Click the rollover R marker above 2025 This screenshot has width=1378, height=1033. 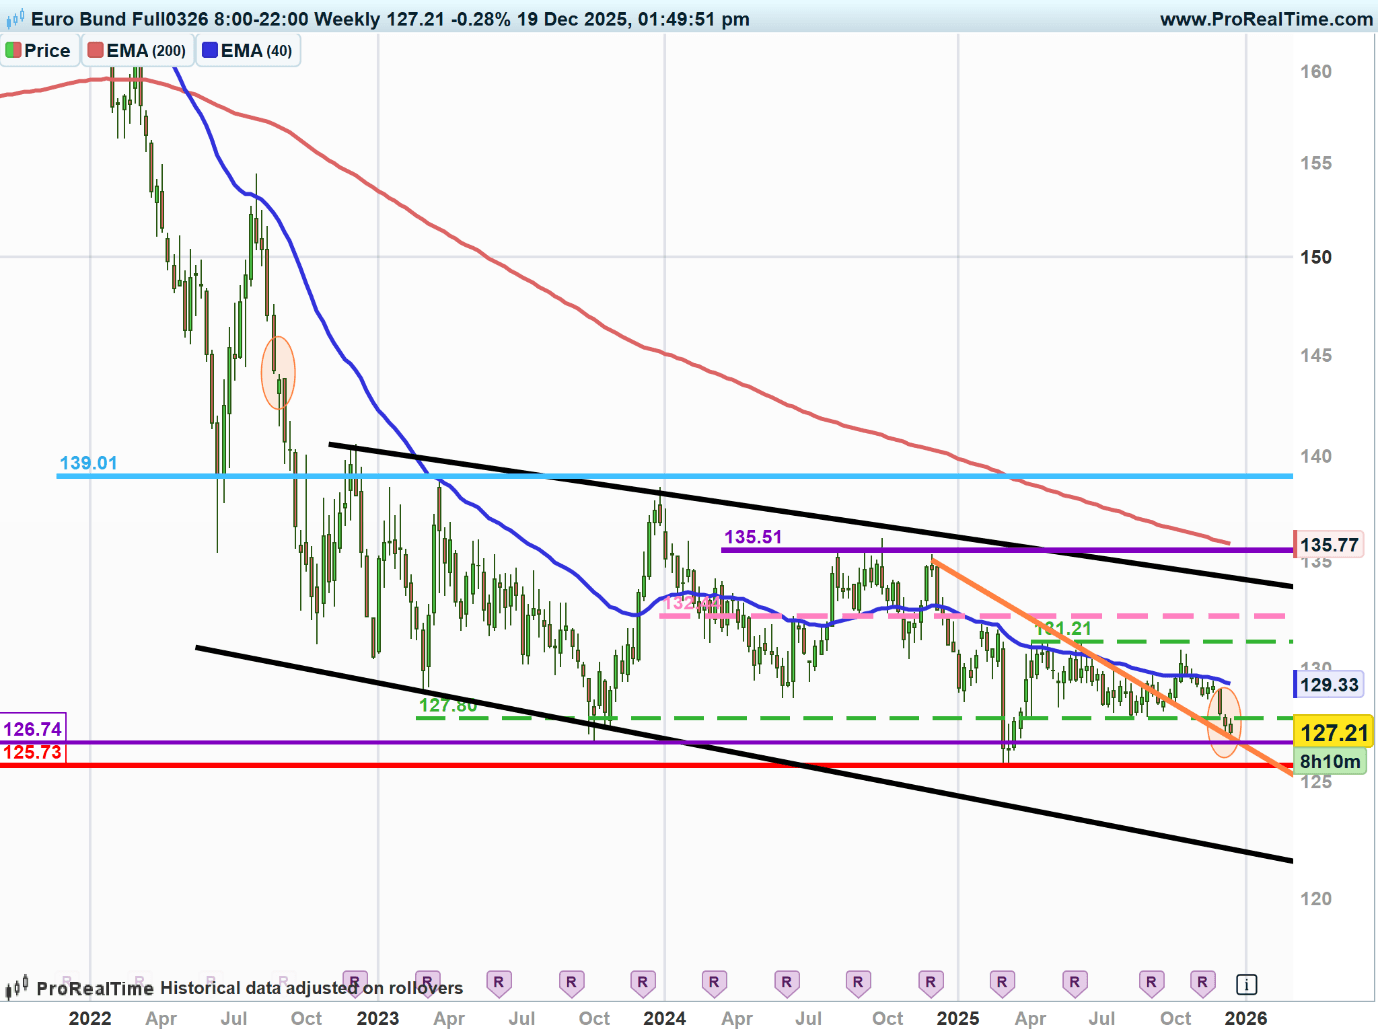click(931, 982)
